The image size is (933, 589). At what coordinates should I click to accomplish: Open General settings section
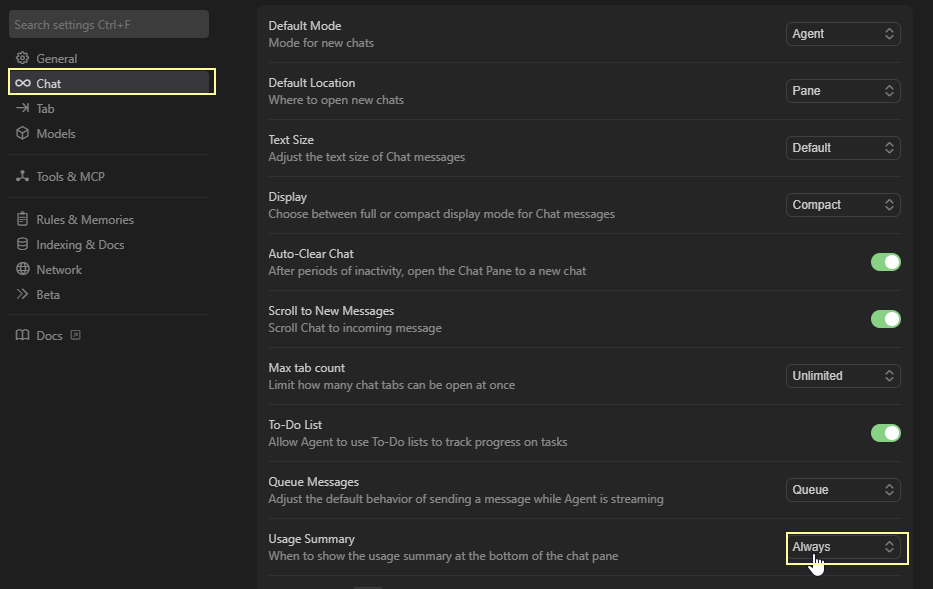pyautogui.click(x=109, y=58)
